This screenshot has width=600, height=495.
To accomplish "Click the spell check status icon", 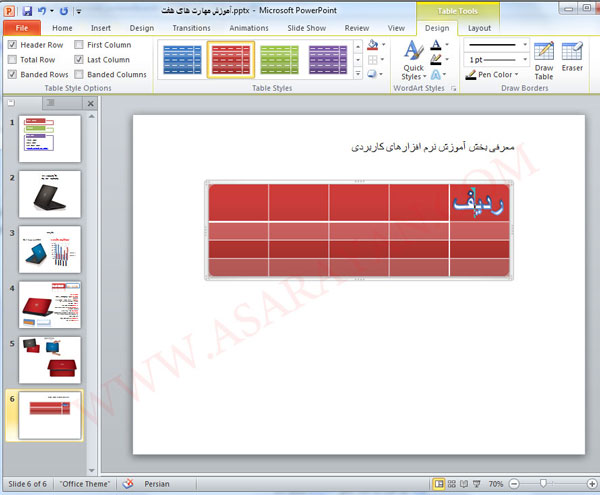I will [129, 484].
